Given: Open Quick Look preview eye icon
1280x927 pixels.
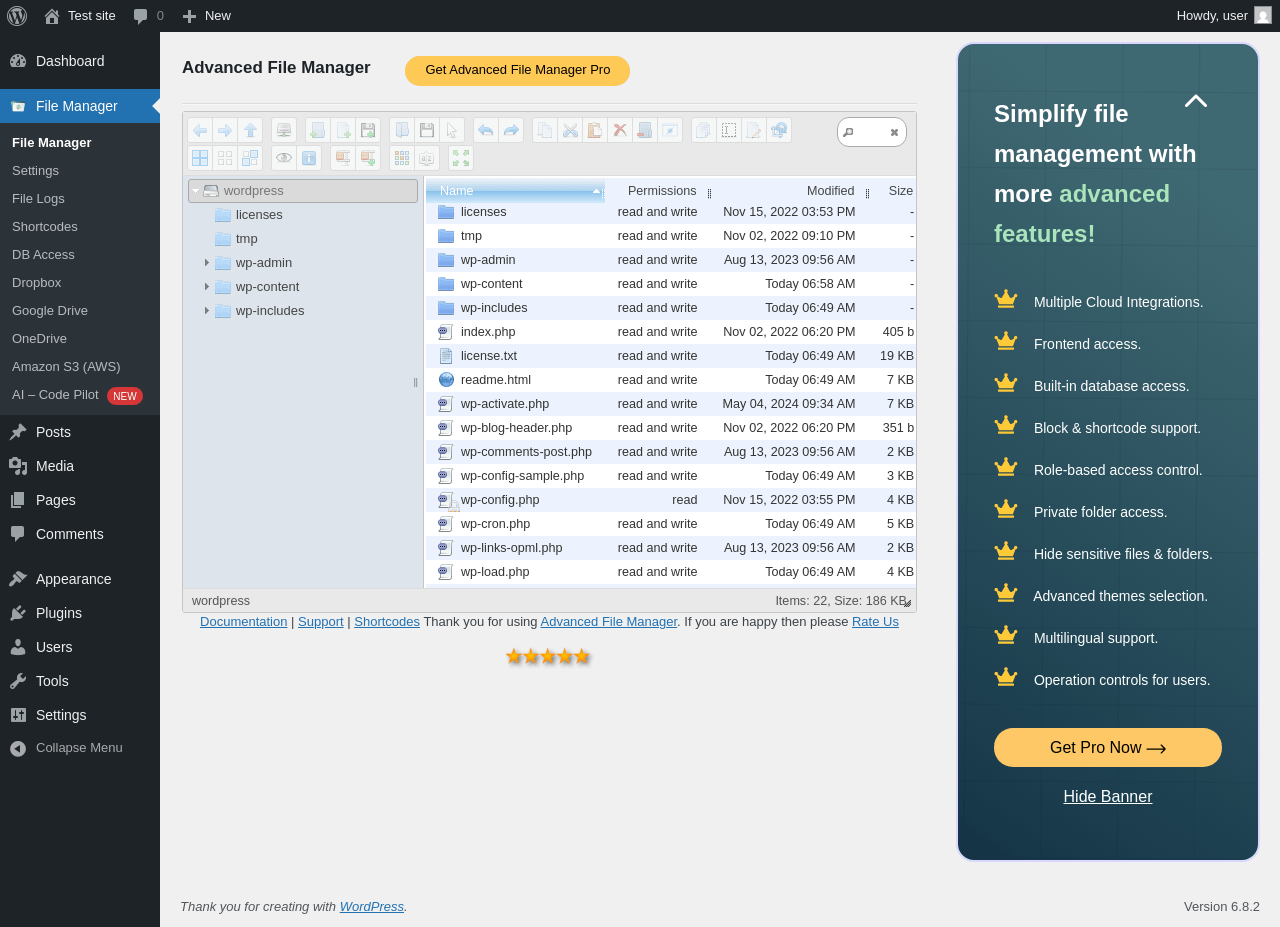Looking at the screenshot, I should click(x=284, y=158).
